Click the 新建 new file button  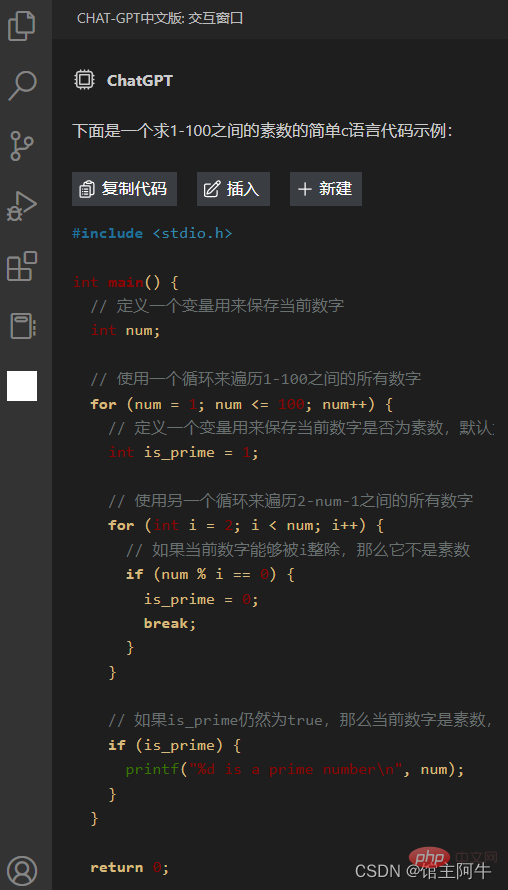326,189
